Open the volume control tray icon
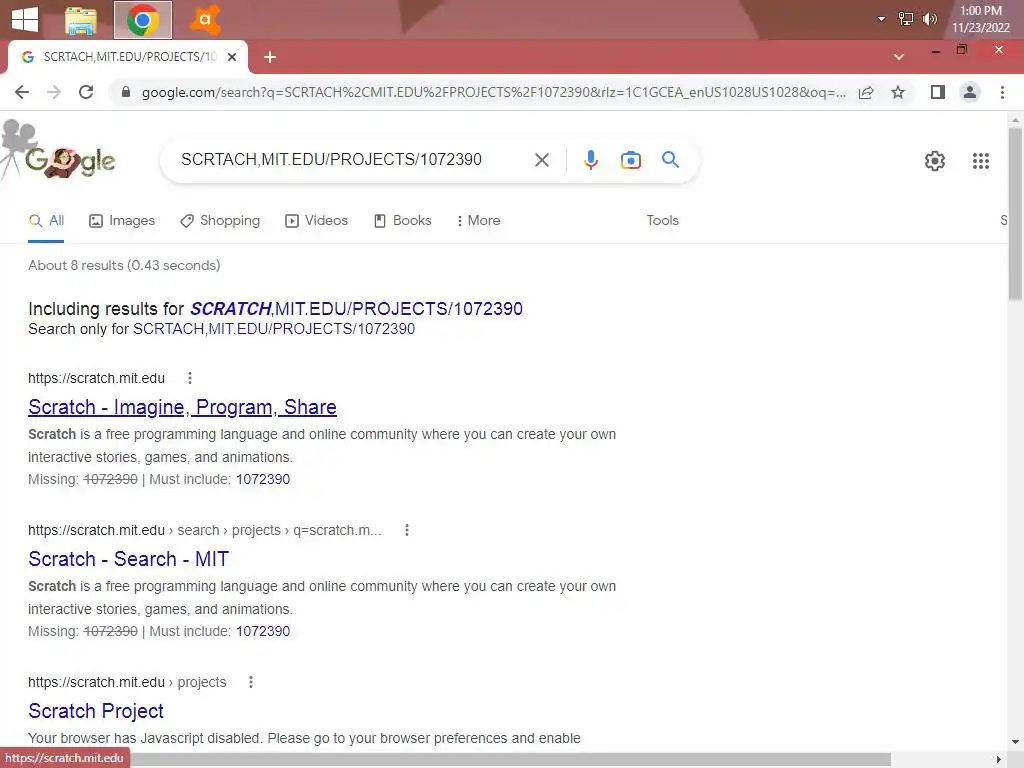Image resolution: width=1024 pixels, height=768 pixels. pyautogui.click(x=929, y=19)
